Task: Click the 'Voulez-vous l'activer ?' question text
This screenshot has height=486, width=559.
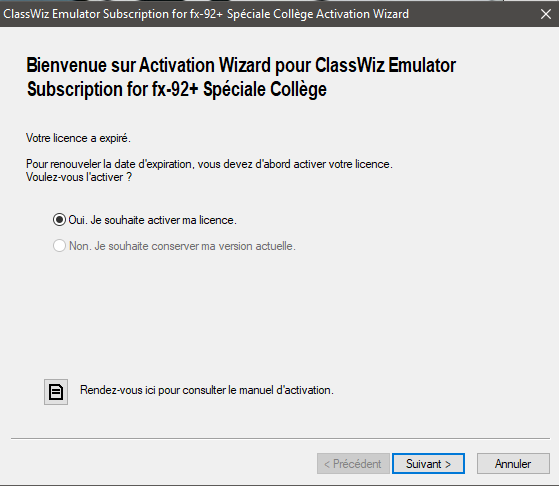Action: click(79, 177)
